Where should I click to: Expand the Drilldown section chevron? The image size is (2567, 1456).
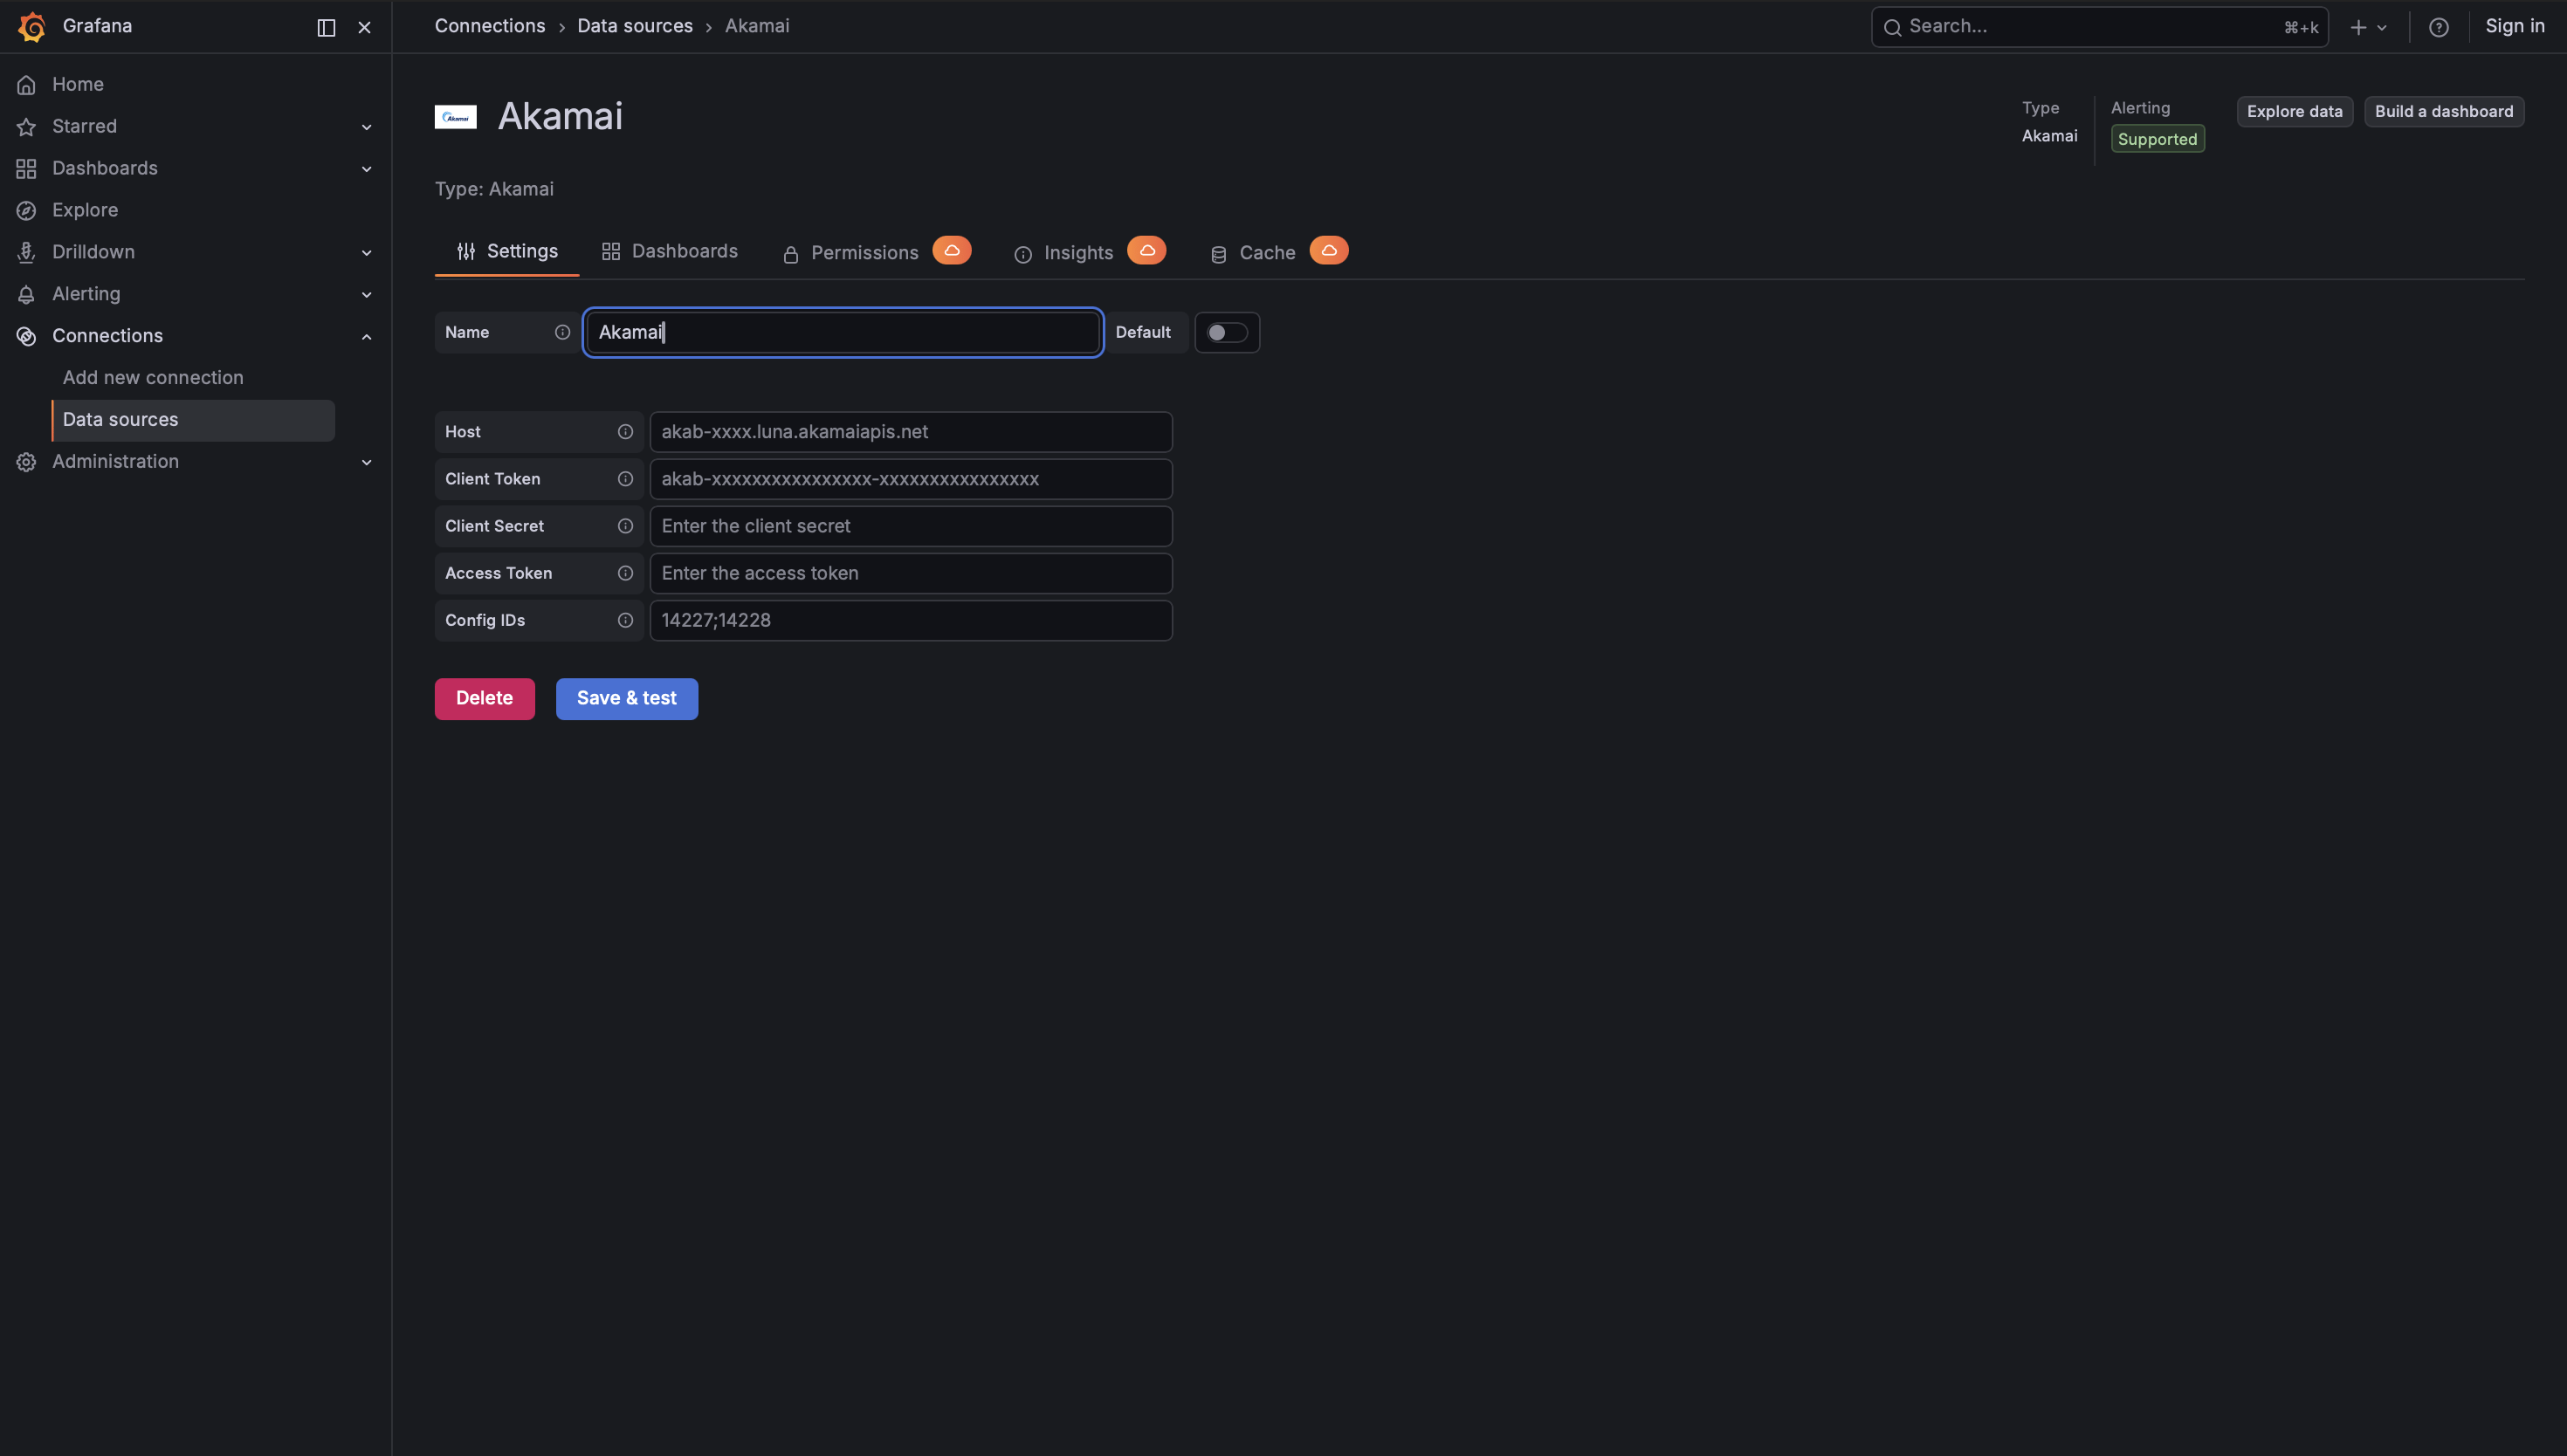pyautogui.click(x=367, y=253)
